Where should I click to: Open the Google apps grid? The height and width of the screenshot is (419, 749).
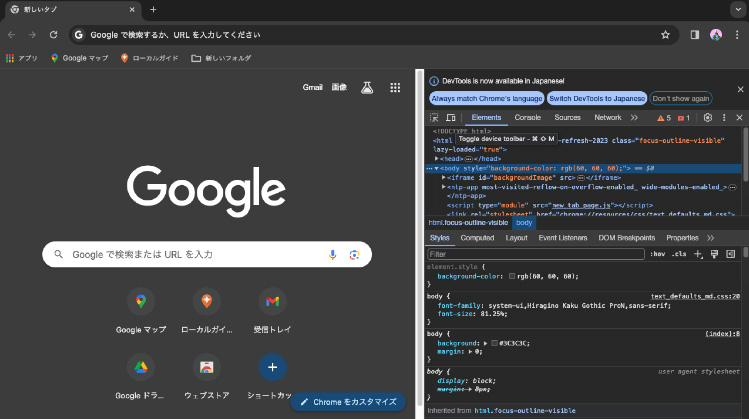pyautogui.click(x=395, y=87)
